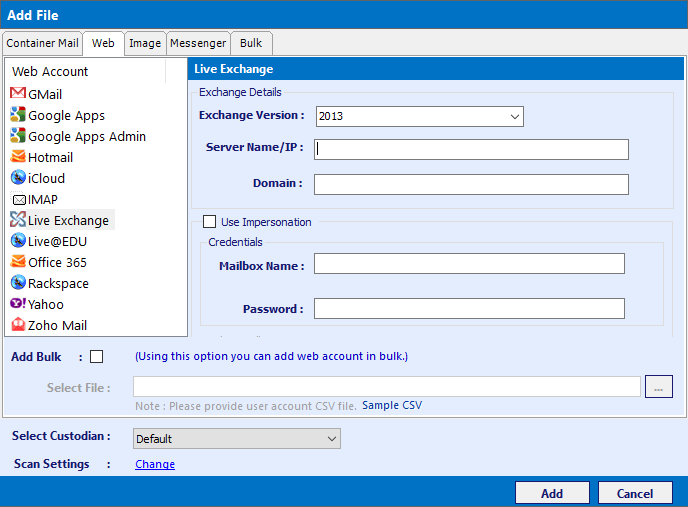Image resolution: width=688 pixels, height=507 pixels.
Task: Click the Cancel button
Action: (x=635, y=493)
